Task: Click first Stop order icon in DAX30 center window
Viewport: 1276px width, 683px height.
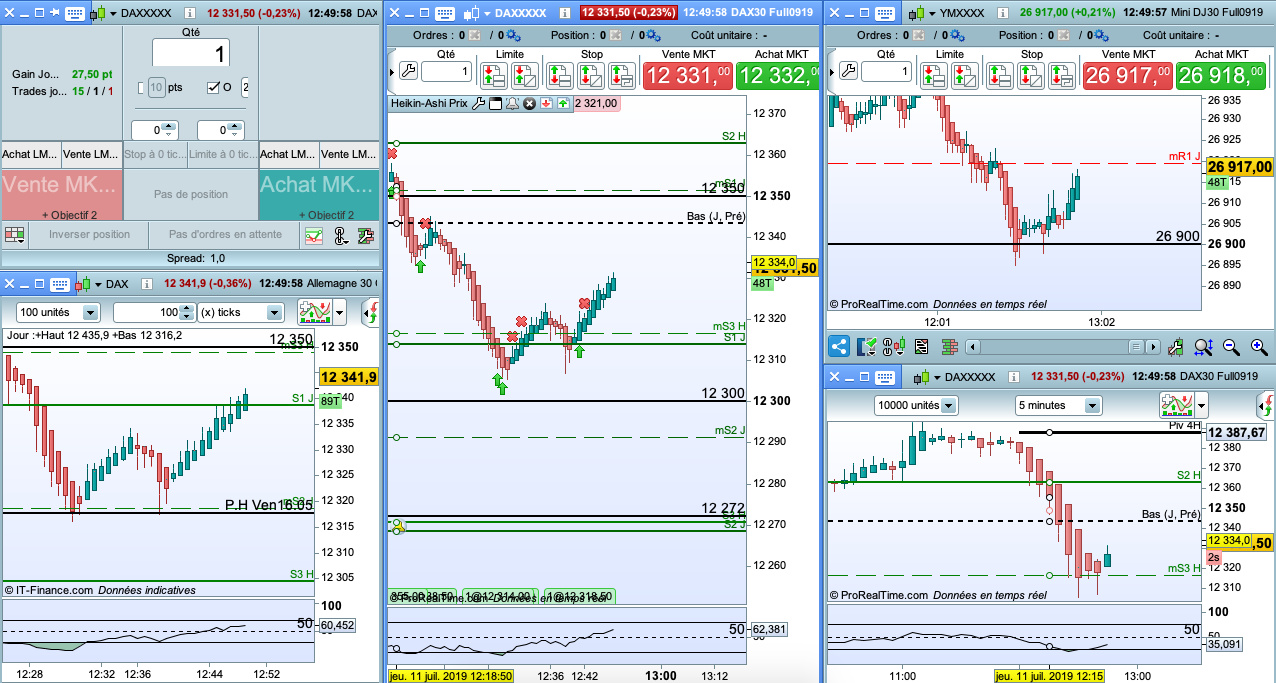Action: coord(562,75)
